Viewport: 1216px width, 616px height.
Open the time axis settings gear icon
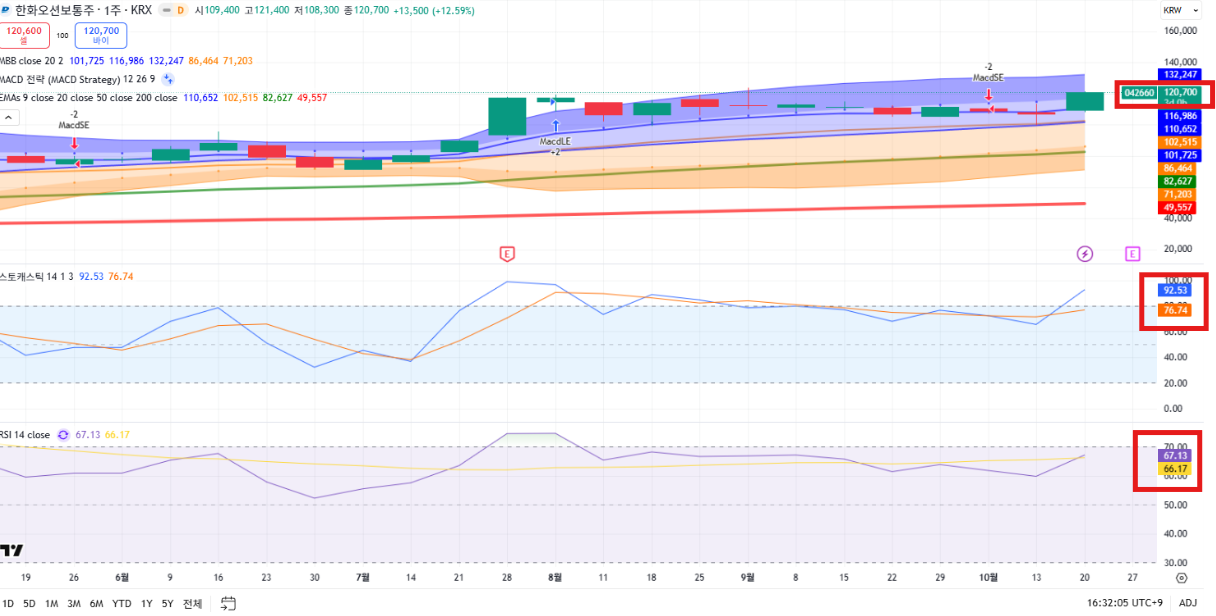pyautogui.click(x=1181, y=578)
